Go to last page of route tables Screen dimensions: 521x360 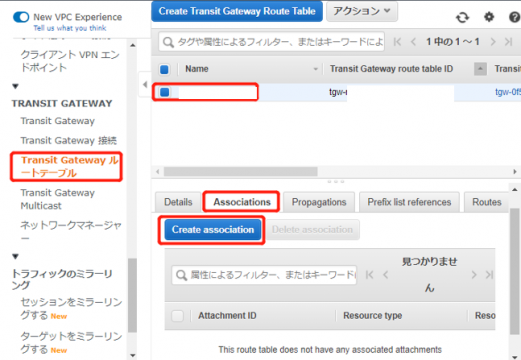[x=508, y=42]
